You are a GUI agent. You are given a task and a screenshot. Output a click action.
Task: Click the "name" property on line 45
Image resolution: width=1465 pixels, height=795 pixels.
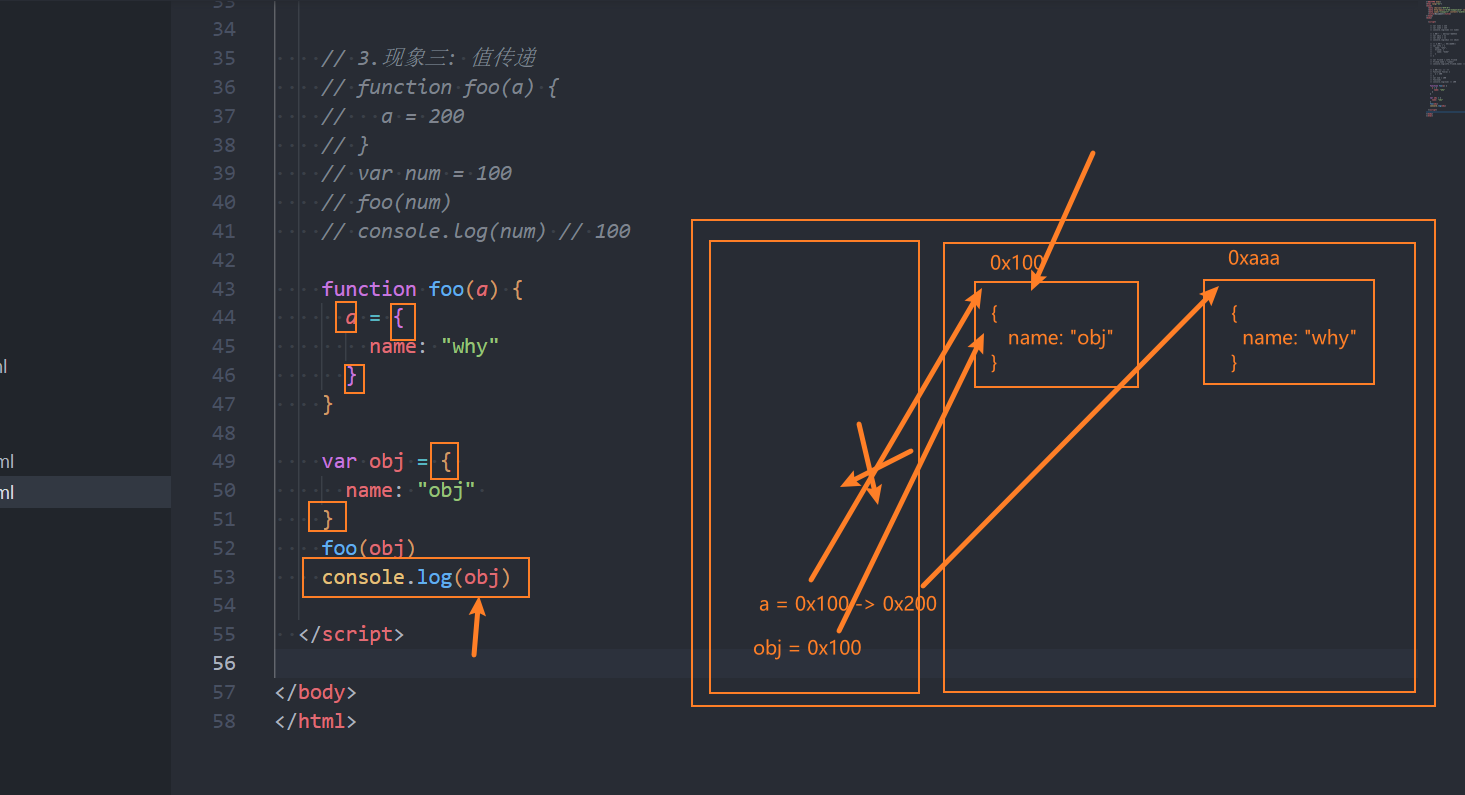tap(393, 346)
